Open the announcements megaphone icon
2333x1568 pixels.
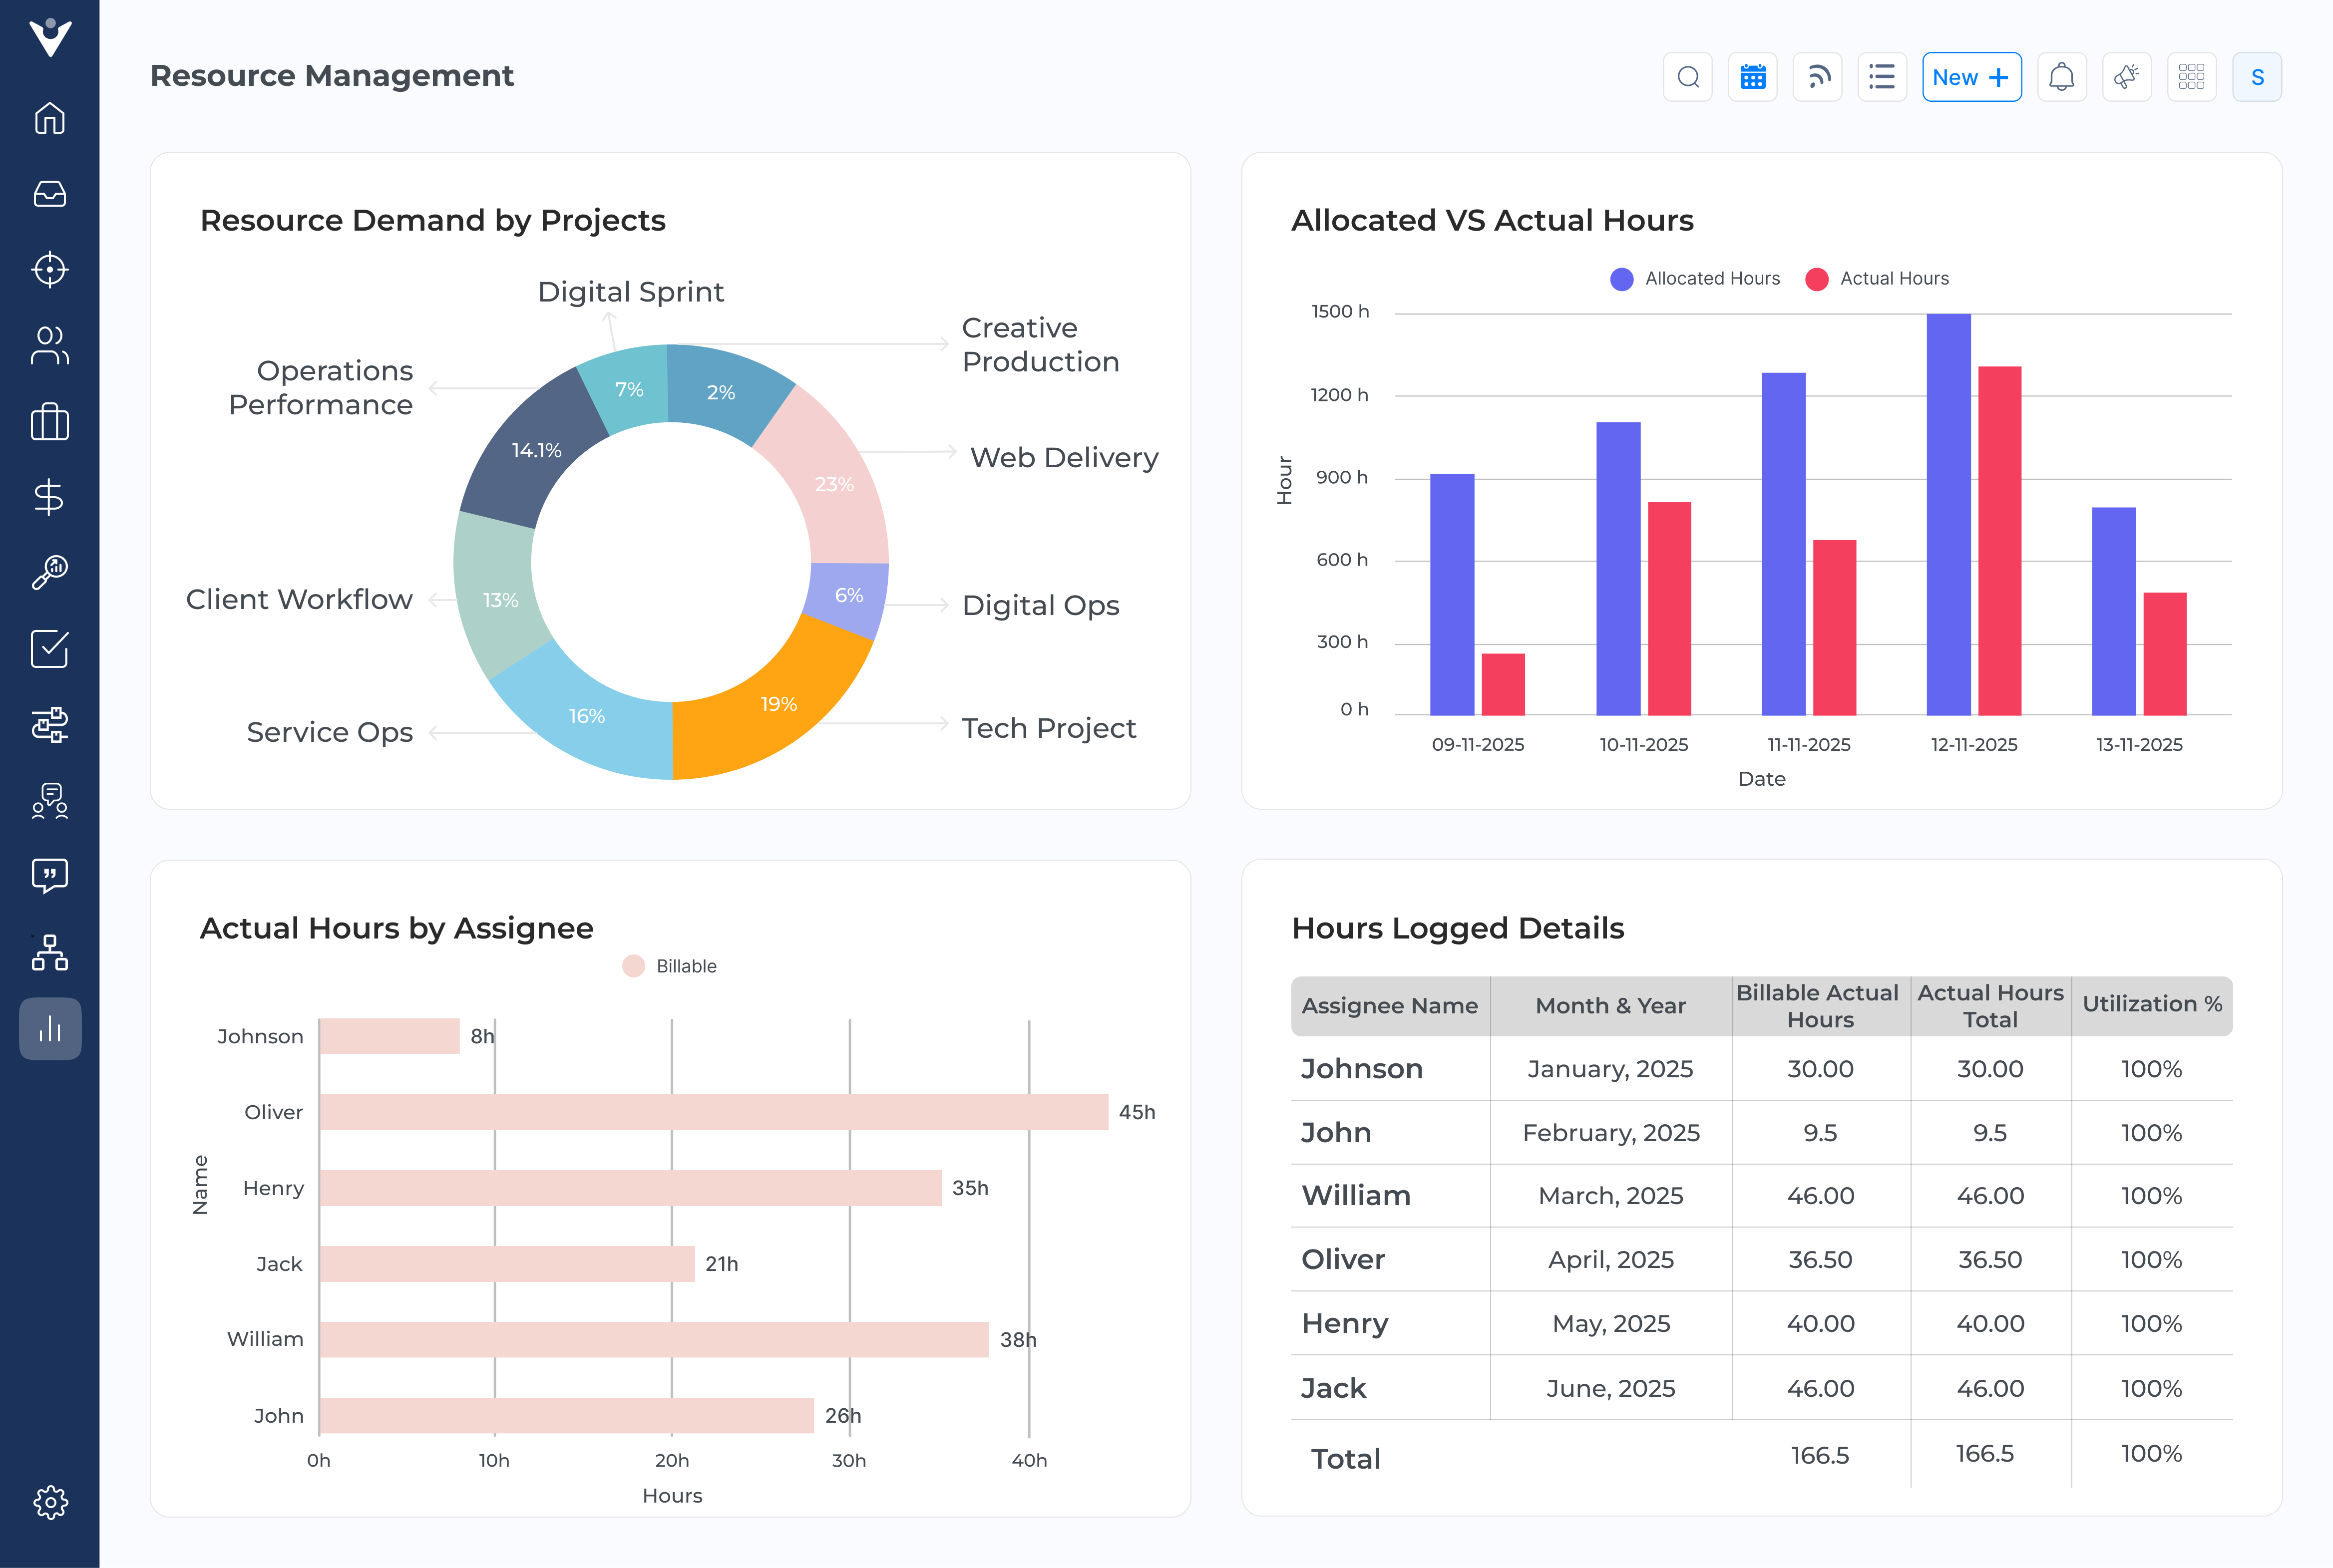coord(2126,77)
